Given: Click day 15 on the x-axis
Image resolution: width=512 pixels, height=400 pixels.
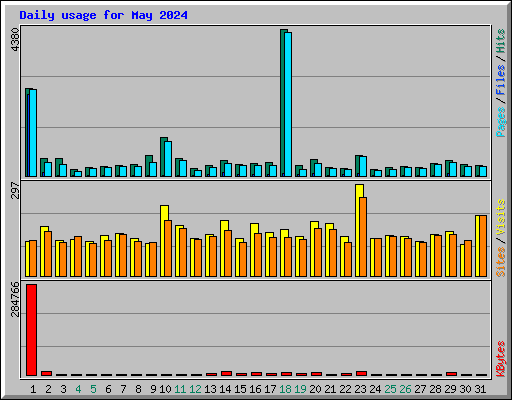Looking at the screenshot, I should click(240, 389).
